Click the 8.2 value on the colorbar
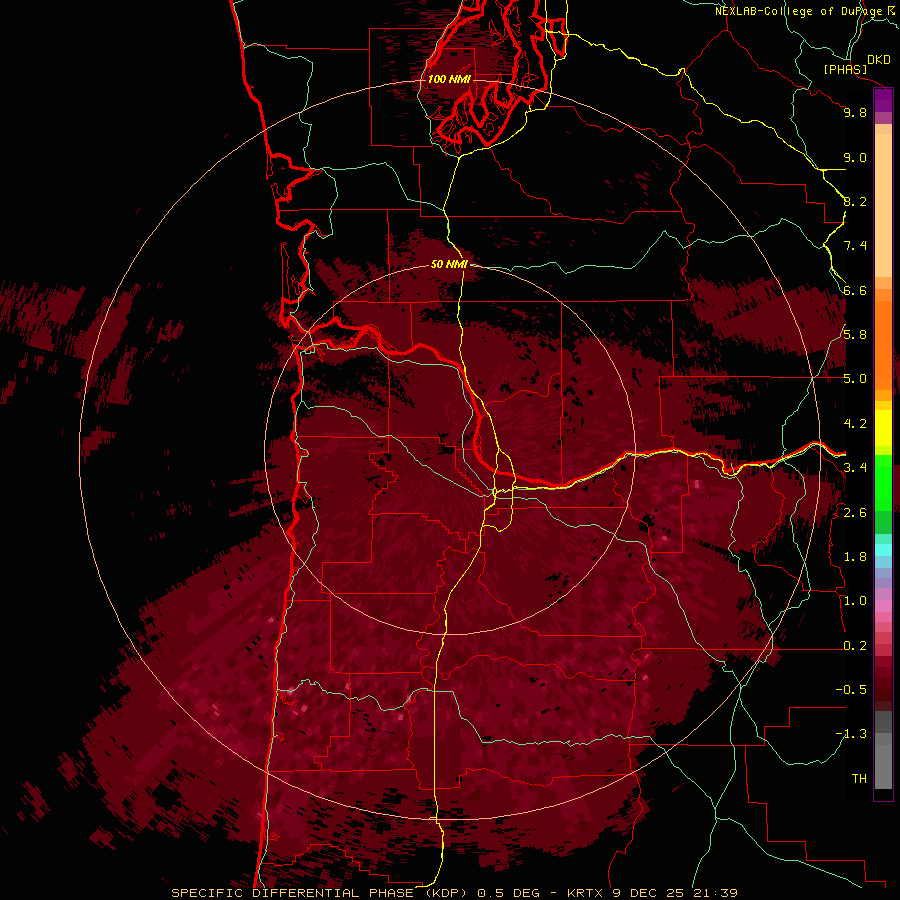 point(855,201)
